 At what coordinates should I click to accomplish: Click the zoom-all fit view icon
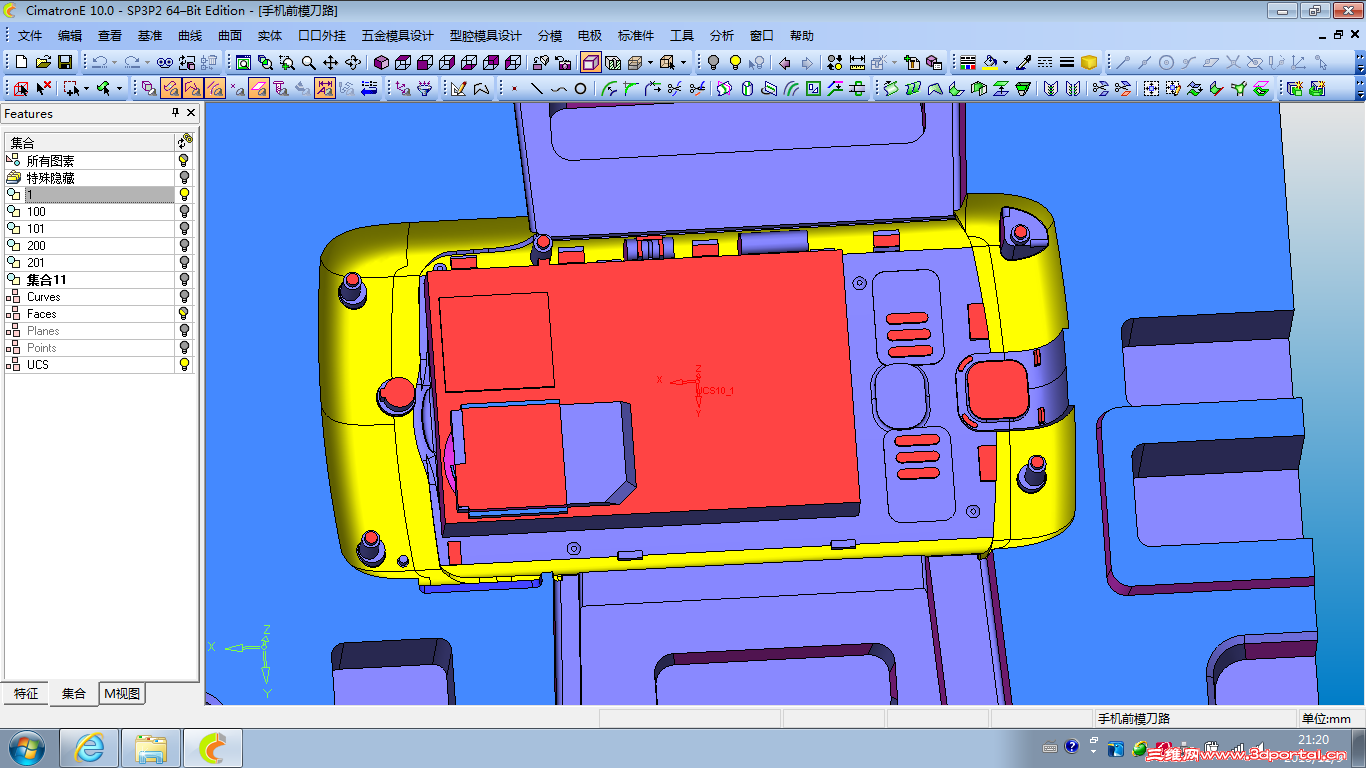(243, 62)
